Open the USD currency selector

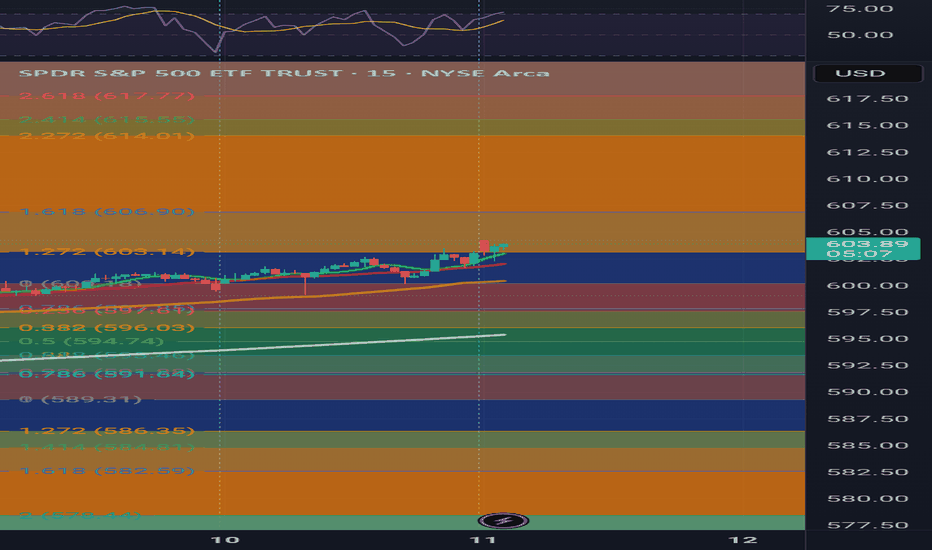[867, 73]
